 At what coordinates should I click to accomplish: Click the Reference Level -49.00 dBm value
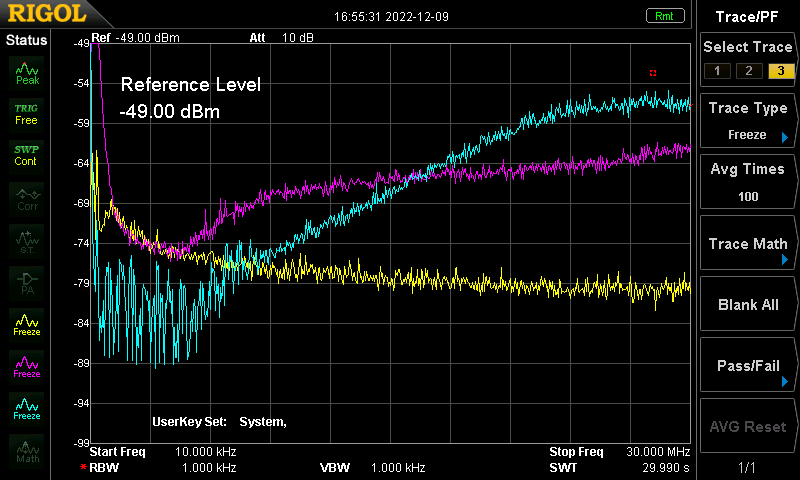pos(169,111)
